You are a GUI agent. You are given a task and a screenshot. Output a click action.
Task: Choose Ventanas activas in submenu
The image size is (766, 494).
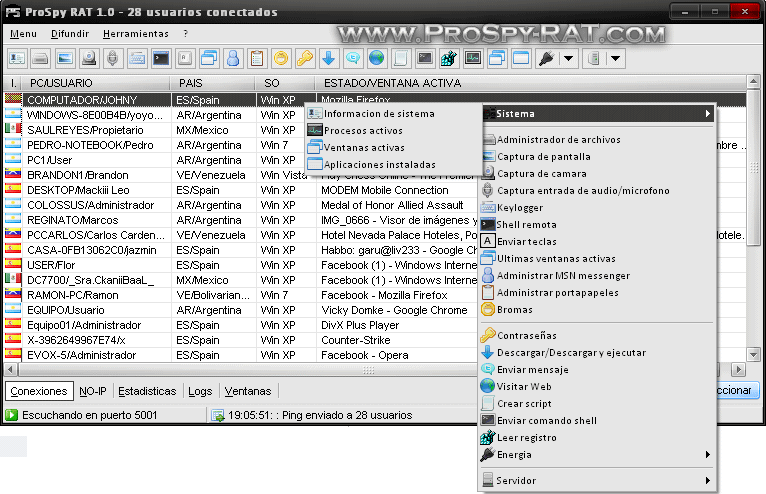click(x=393, y=148)
